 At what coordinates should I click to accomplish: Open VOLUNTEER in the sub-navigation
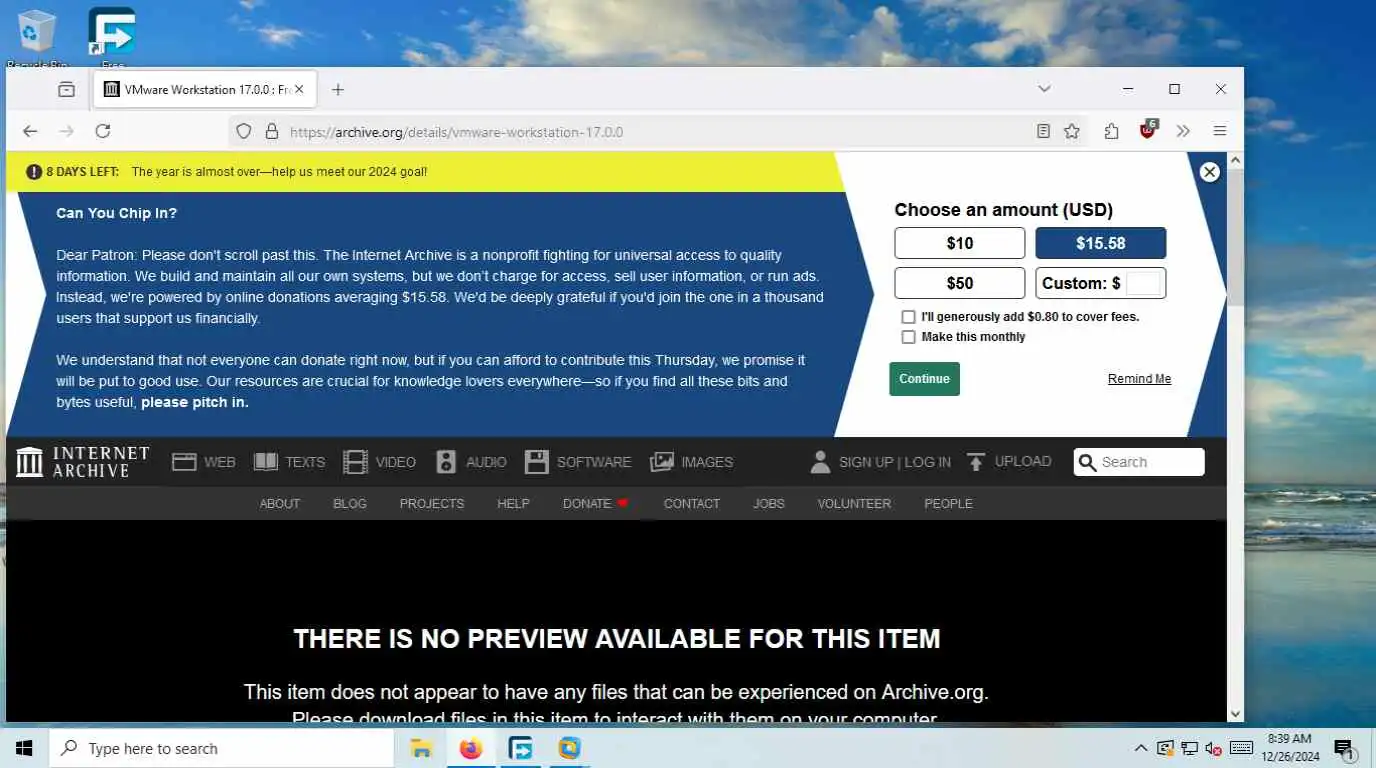pos(854,503)
